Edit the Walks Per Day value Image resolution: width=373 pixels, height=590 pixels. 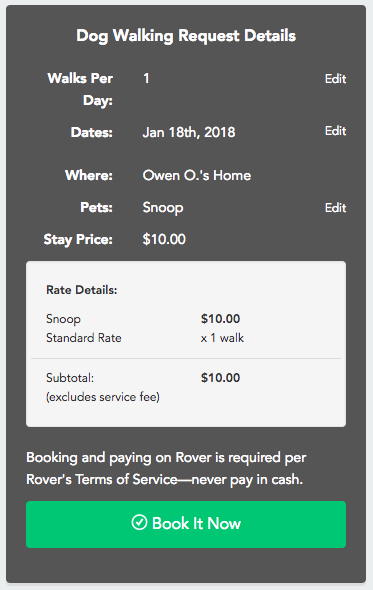click(335, 79)
